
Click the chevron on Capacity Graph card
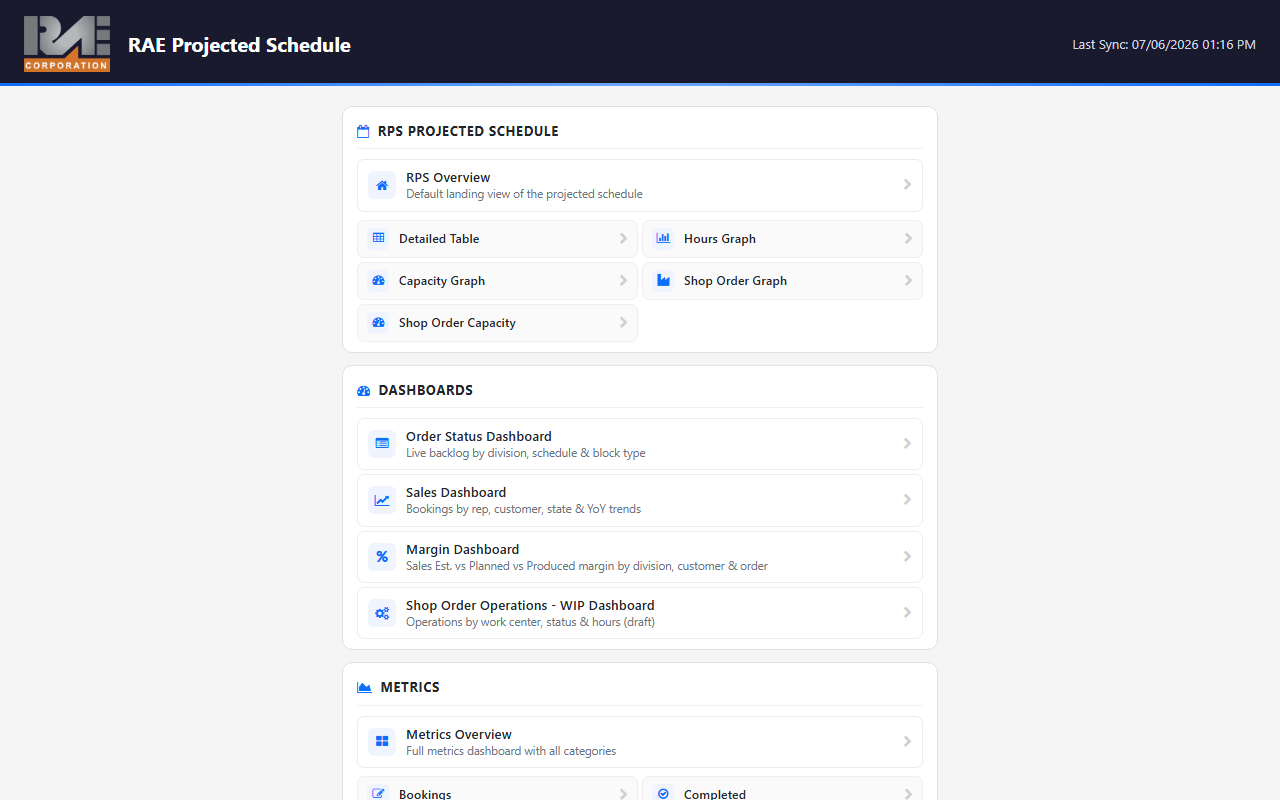(x=623, y=281)
